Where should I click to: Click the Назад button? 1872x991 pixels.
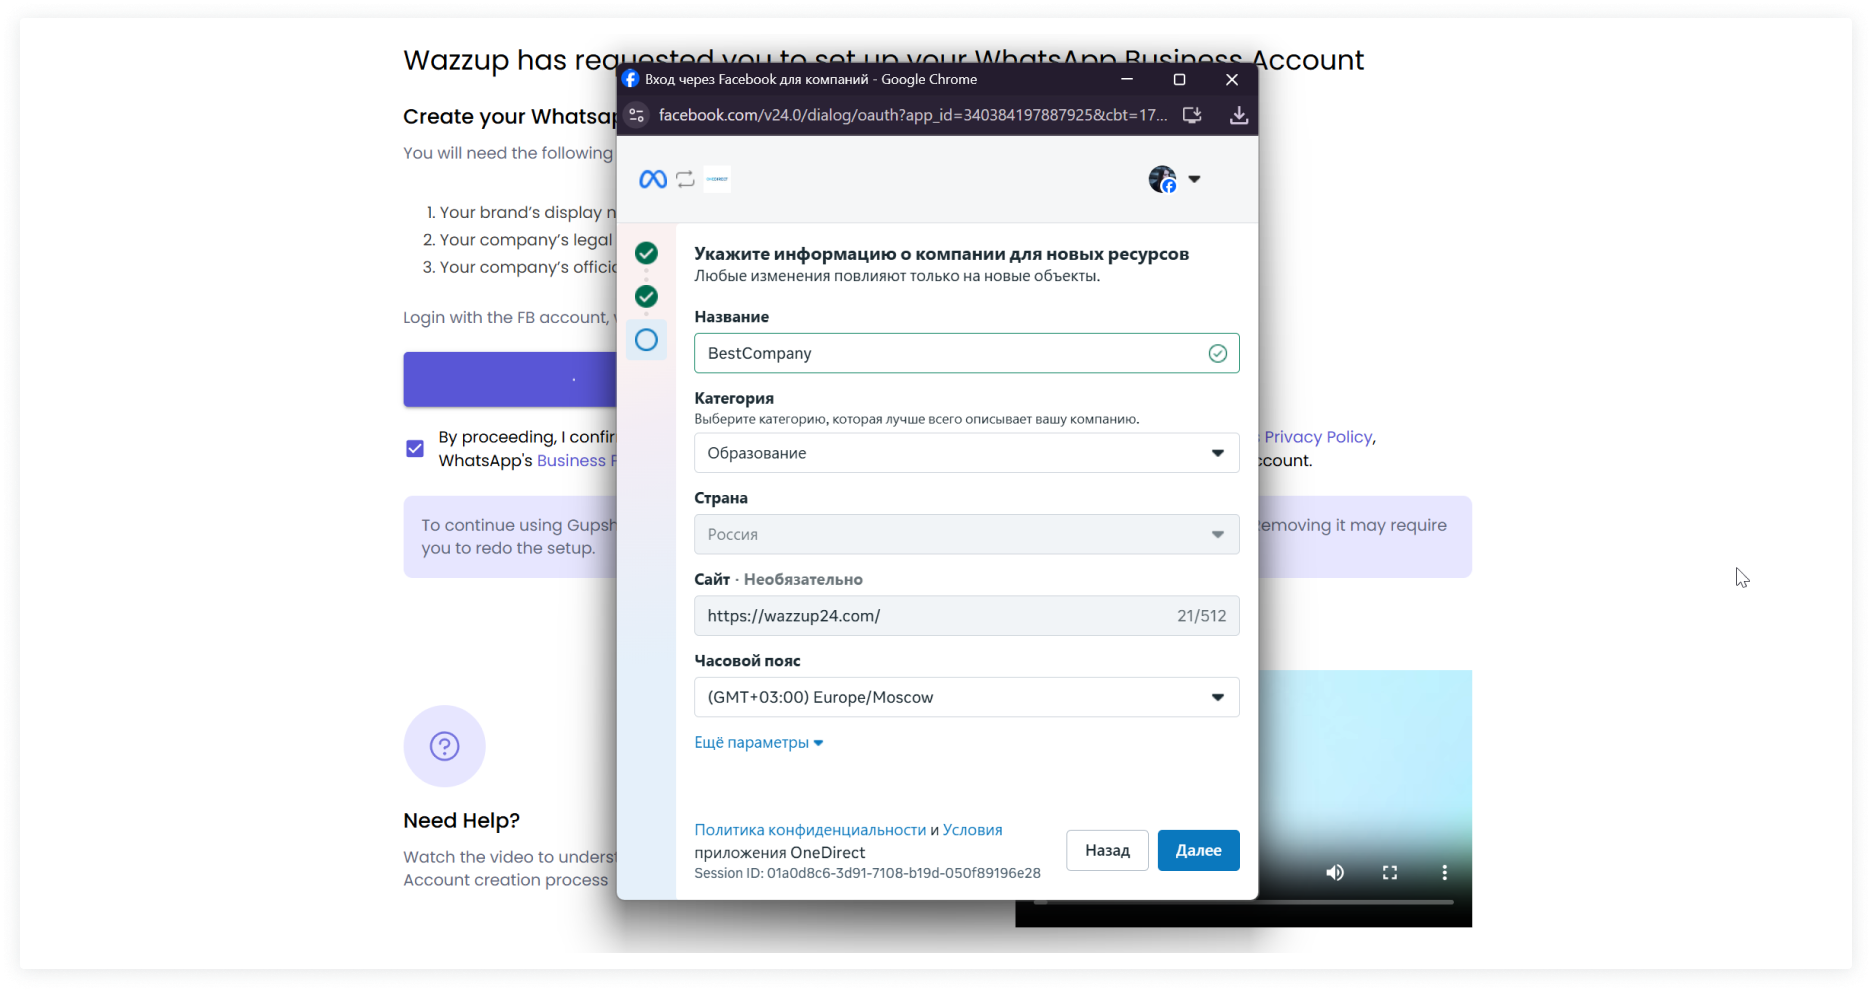coord(1107,850)
